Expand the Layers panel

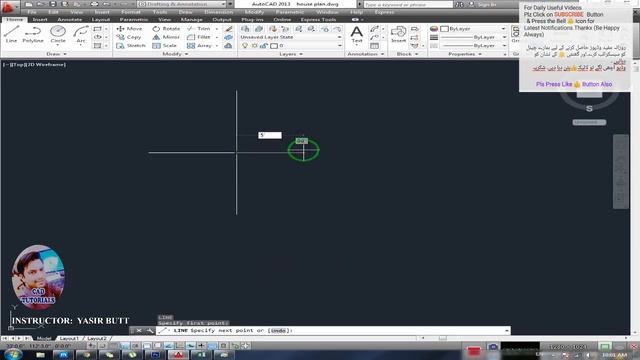pyautogui.click(x=291, y=54)
